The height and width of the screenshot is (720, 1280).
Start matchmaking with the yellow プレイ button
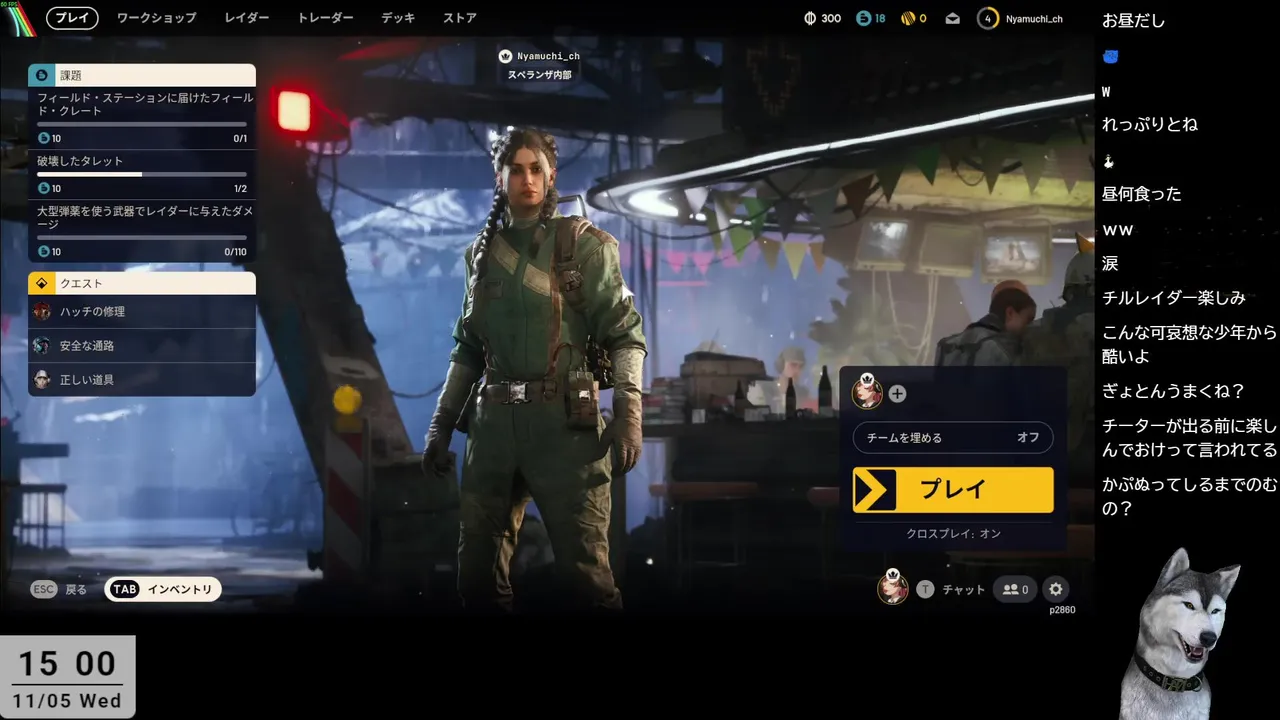953,490
